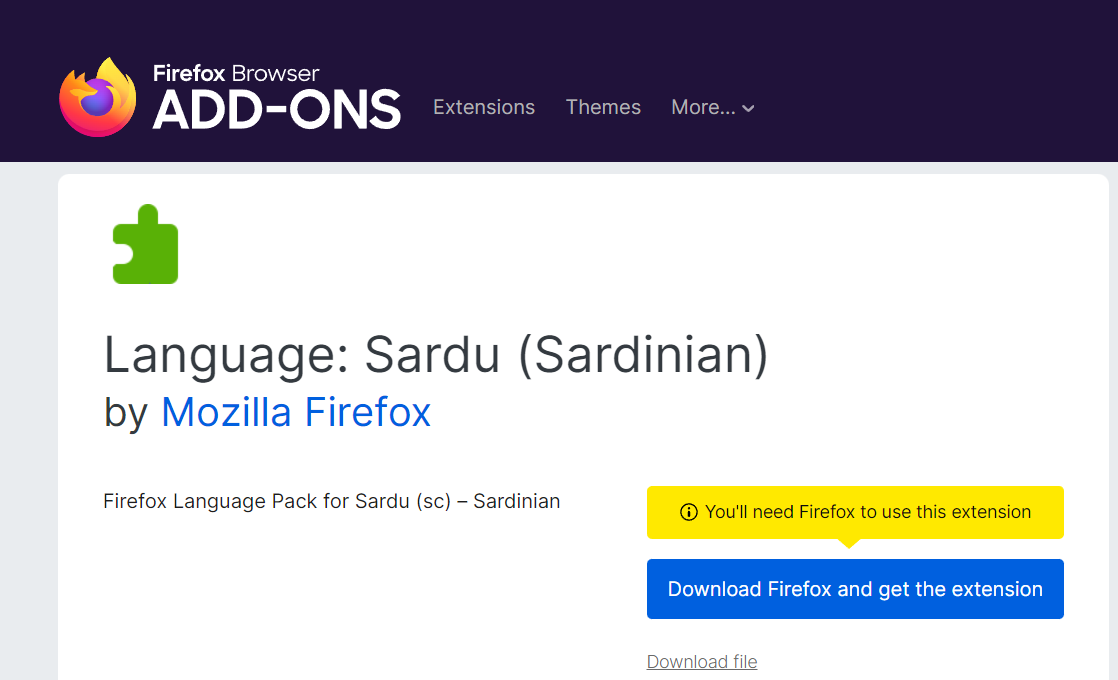Go to the Extensions section
Screen dimensions: 1118x680
point(484,107)
